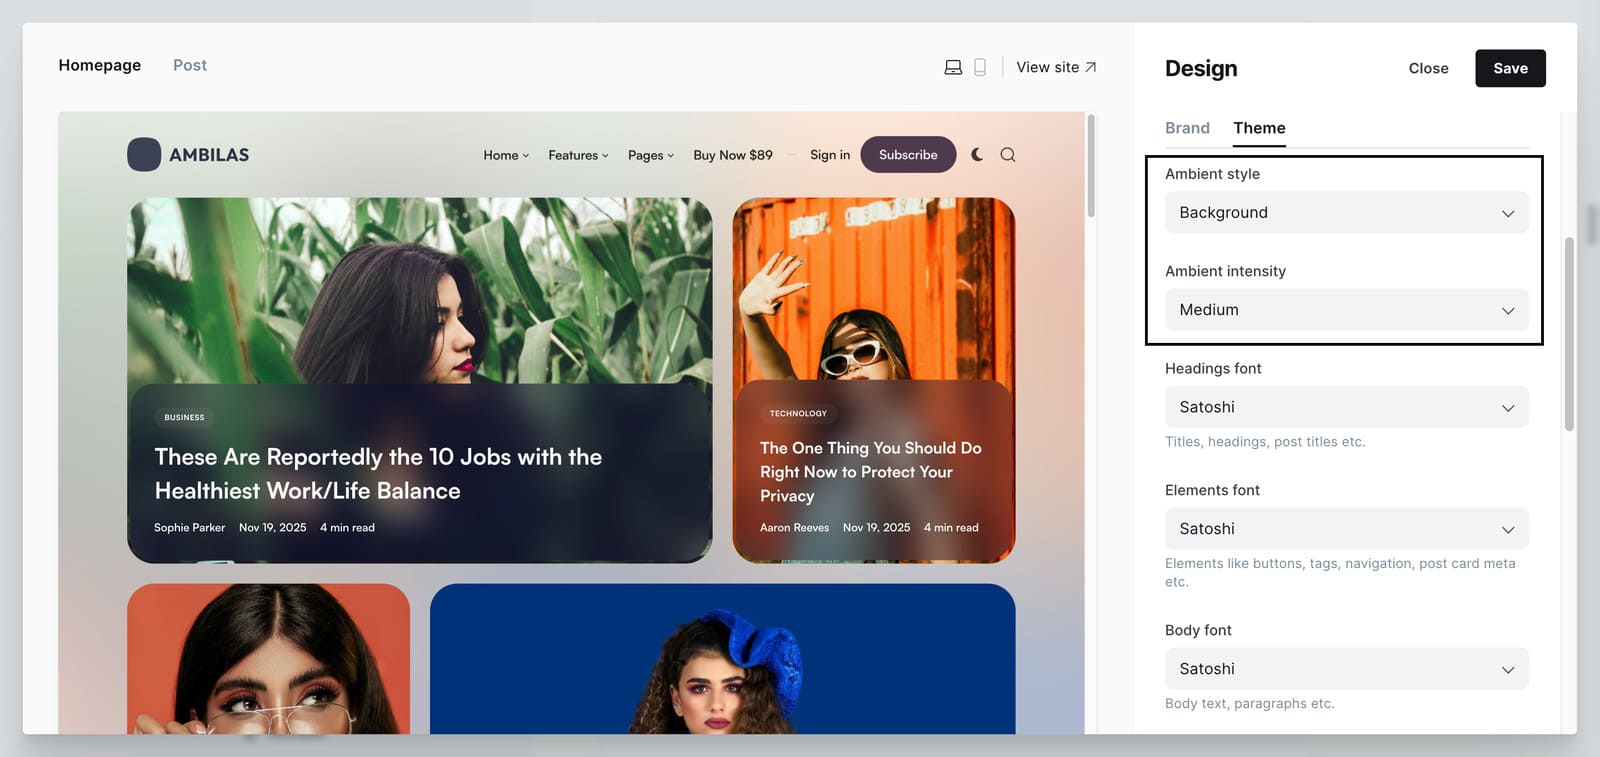Open the Pages navigation menu
This screenshot has height=757, width=1600.
click(x=651, y=155)
